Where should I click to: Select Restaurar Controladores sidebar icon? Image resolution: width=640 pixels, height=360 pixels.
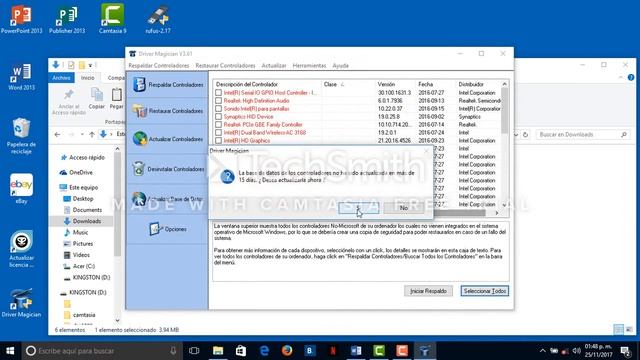click(x=140, y=111)
